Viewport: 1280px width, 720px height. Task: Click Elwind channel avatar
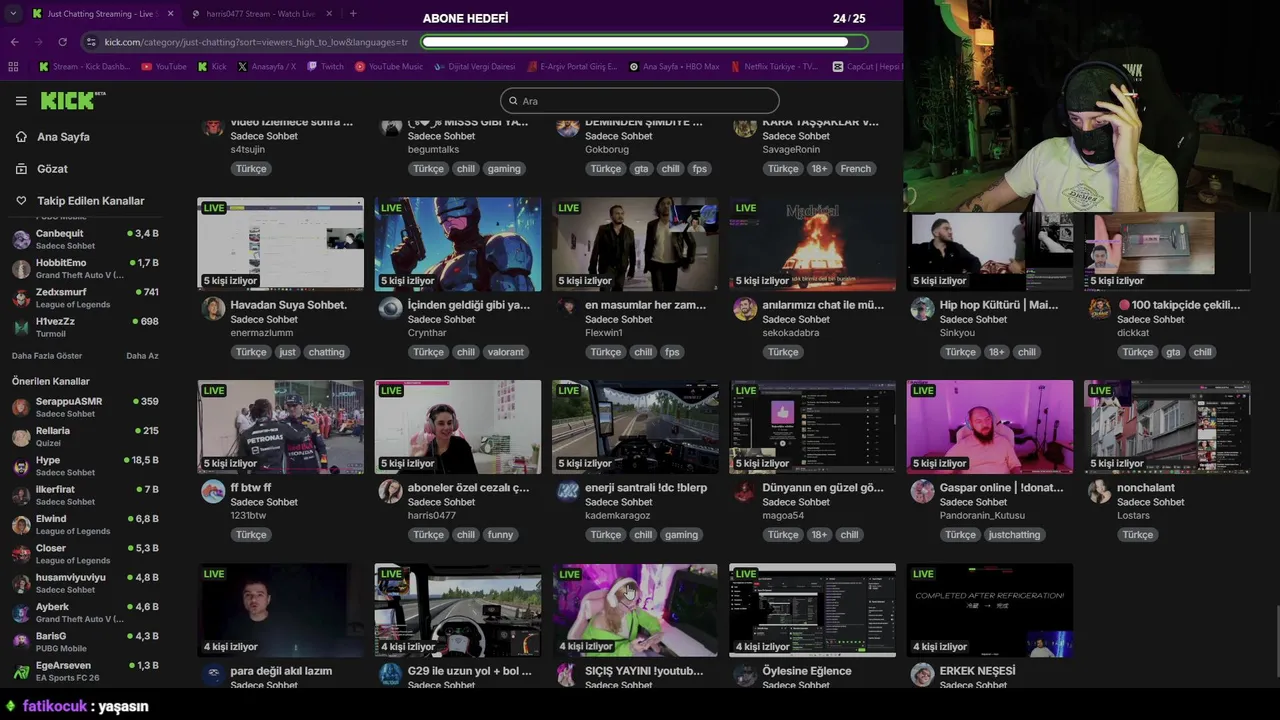(20, 525)
